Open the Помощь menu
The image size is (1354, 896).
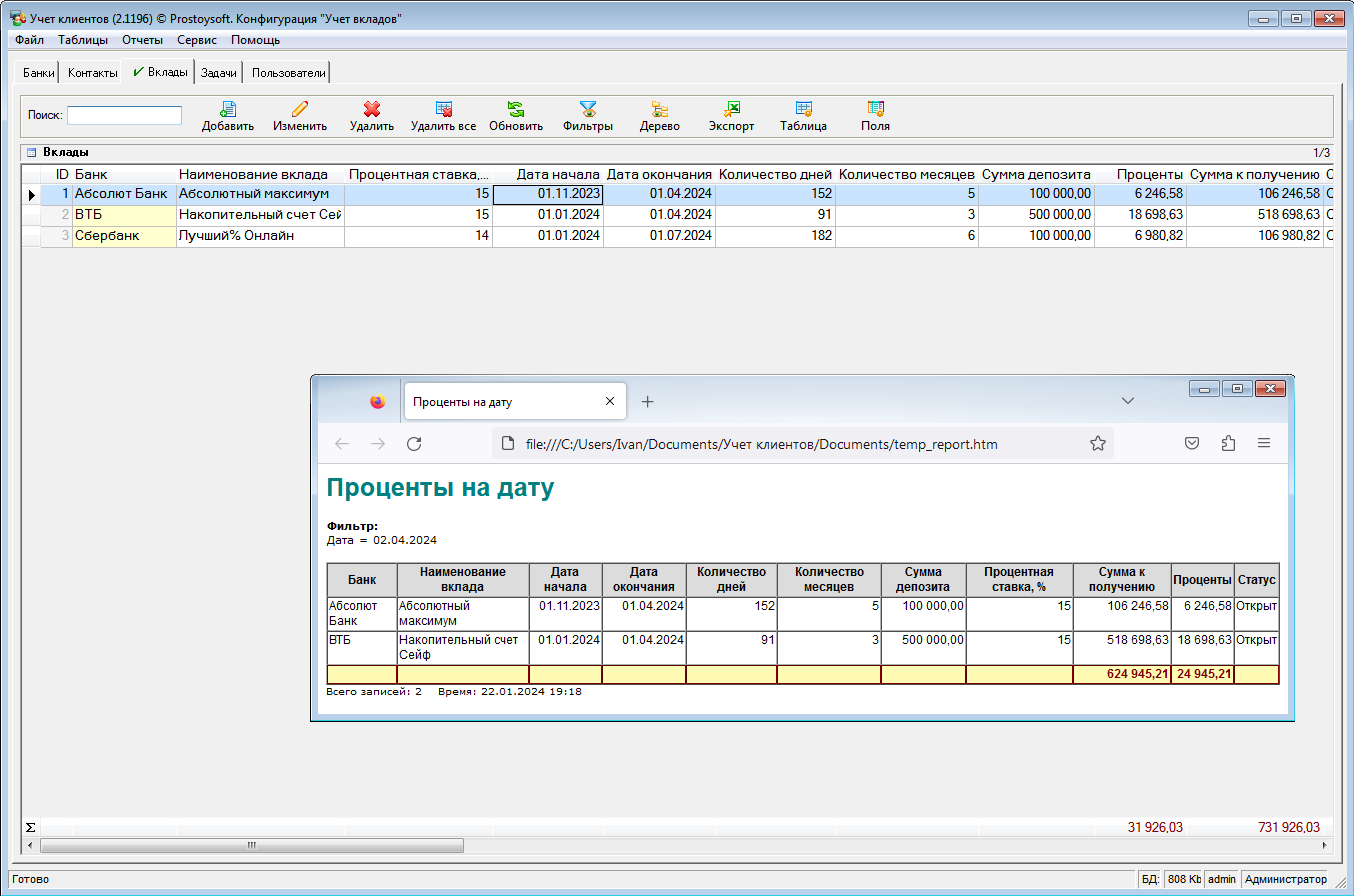[x=255, y=40]
